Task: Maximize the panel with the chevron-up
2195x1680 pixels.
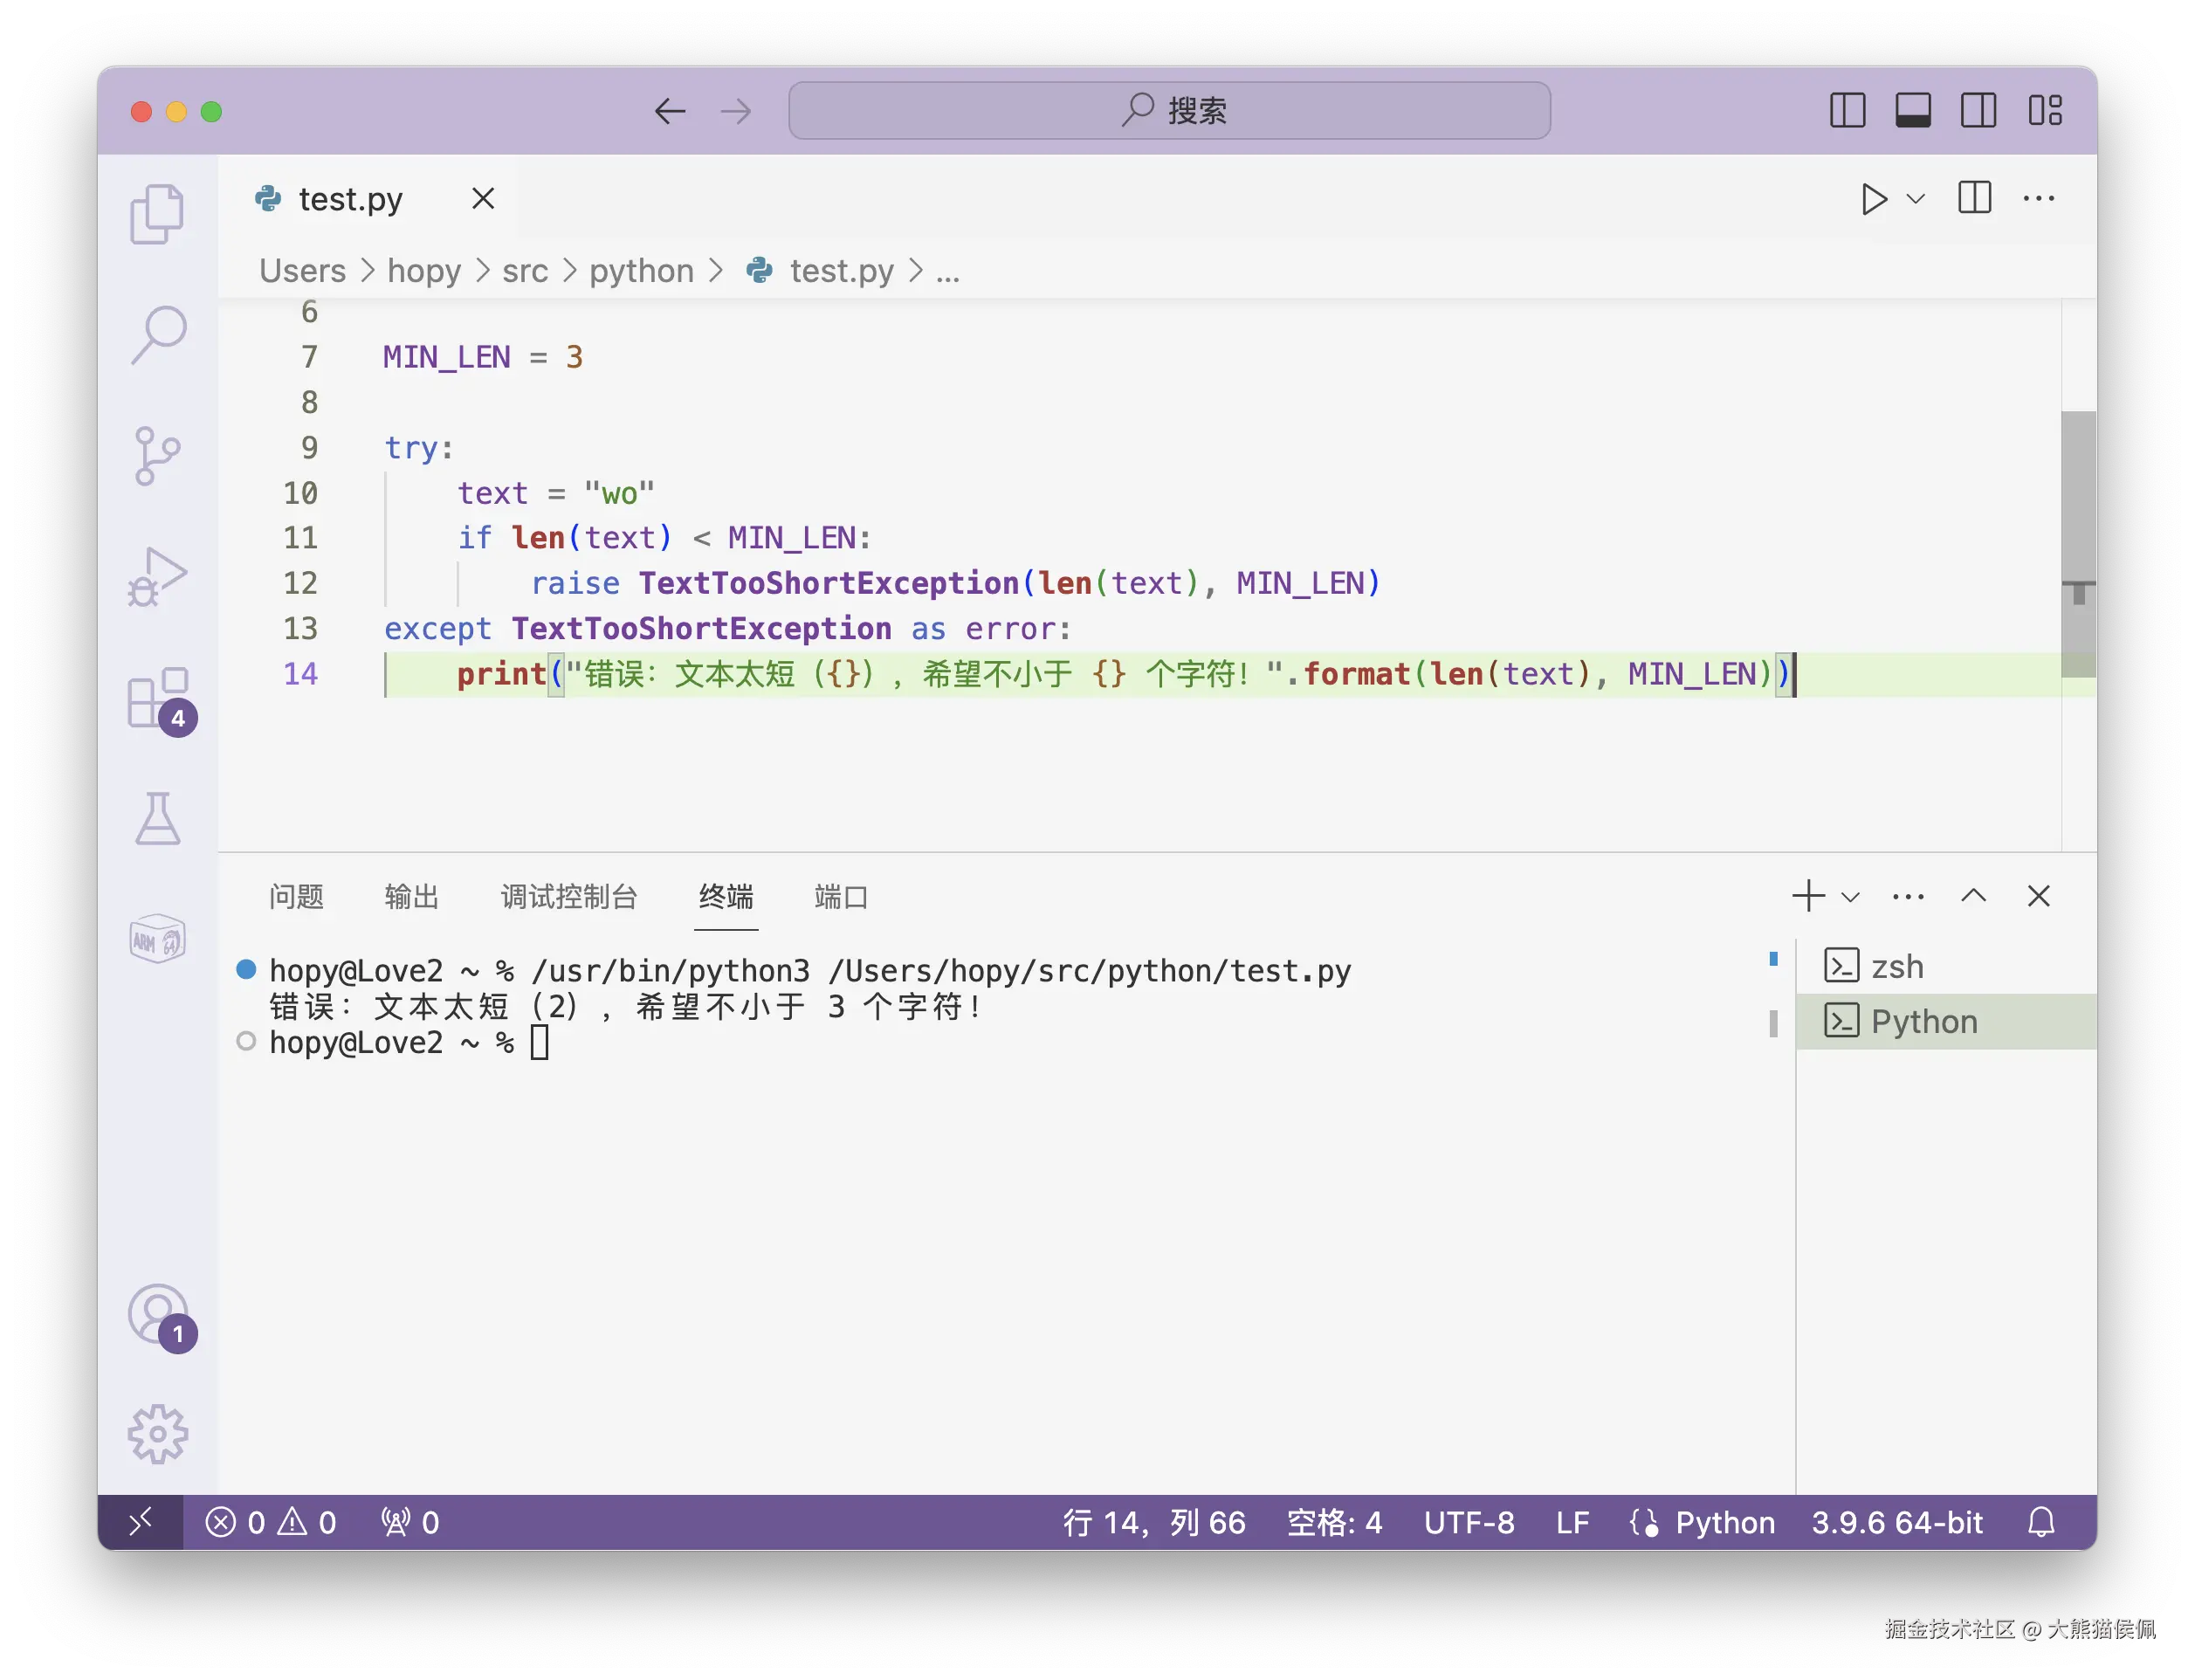Action: click(1973, 896)
